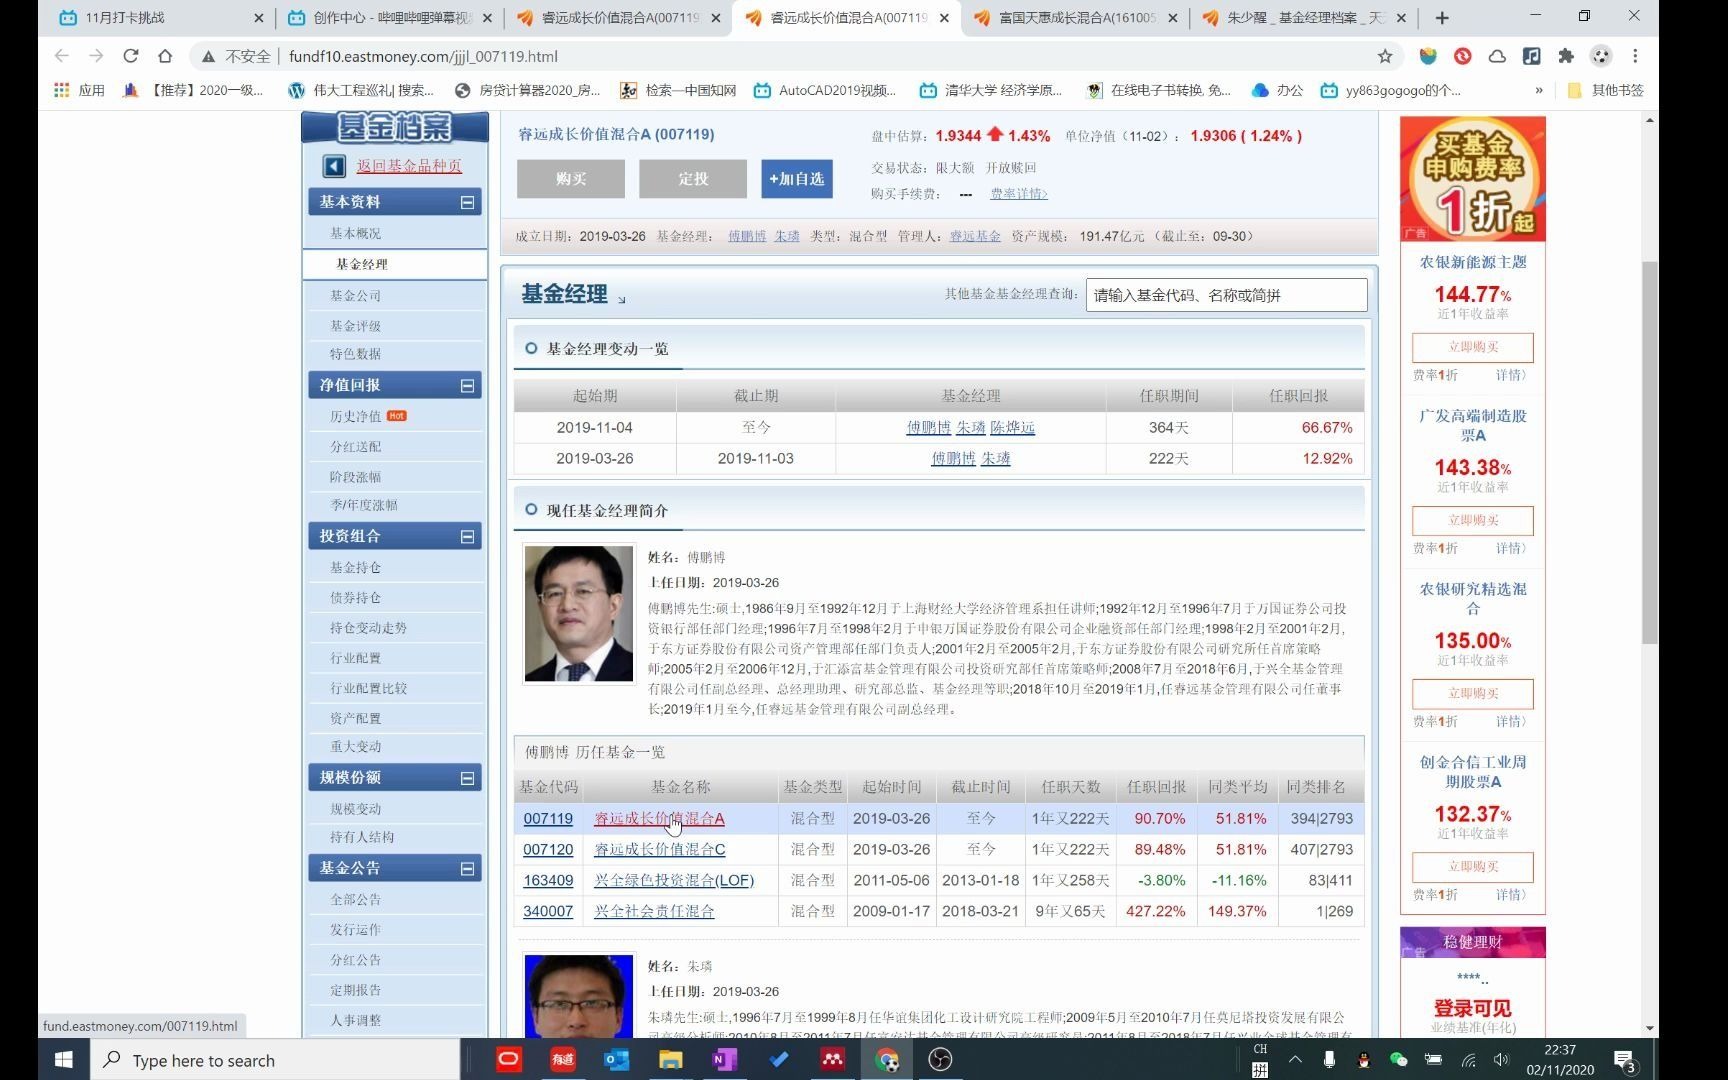The width and height of the screenshot is (1728, 1080).
Task: Collapse the 规模份额 section
Action: tap(467, 778)
